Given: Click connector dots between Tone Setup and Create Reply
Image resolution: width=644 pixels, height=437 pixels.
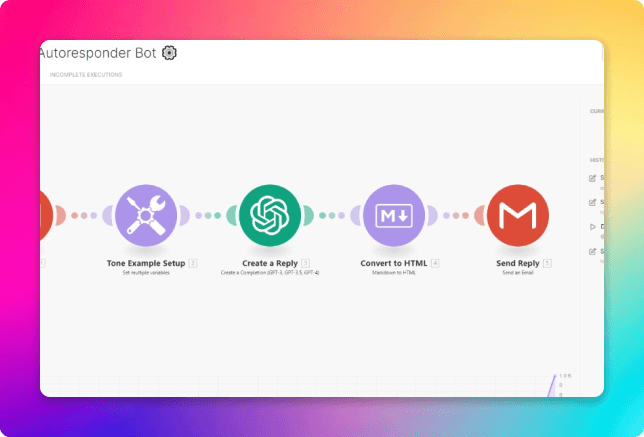Looking at the screenshot, I should click(x=208, y=215).
